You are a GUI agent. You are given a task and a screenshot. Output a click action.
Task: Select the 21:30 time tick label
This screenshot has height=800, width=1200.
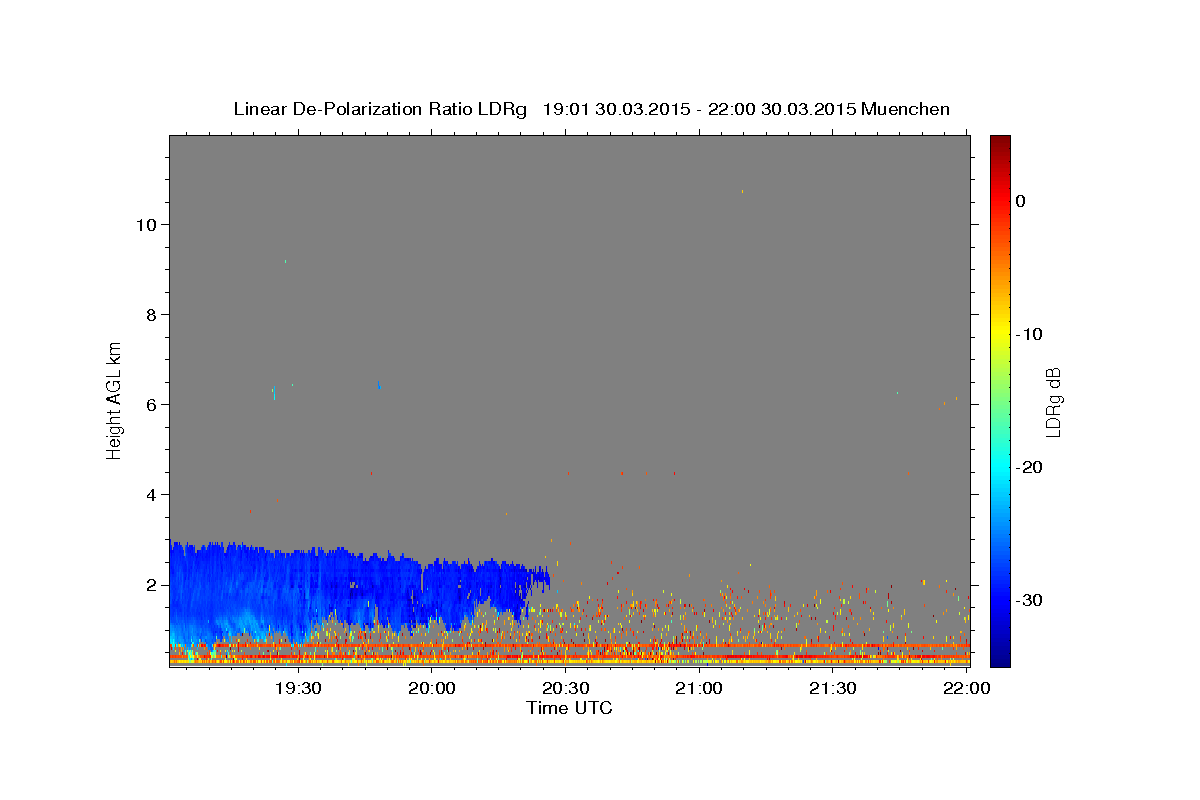[832, 688]
